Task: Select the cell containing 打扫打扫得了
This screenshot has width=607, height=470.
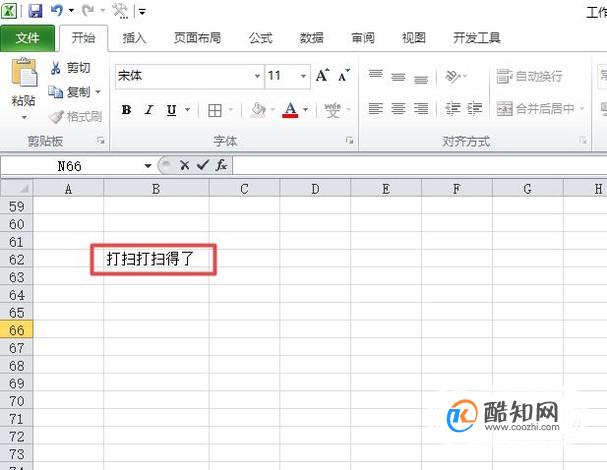Action: (156, 259)
